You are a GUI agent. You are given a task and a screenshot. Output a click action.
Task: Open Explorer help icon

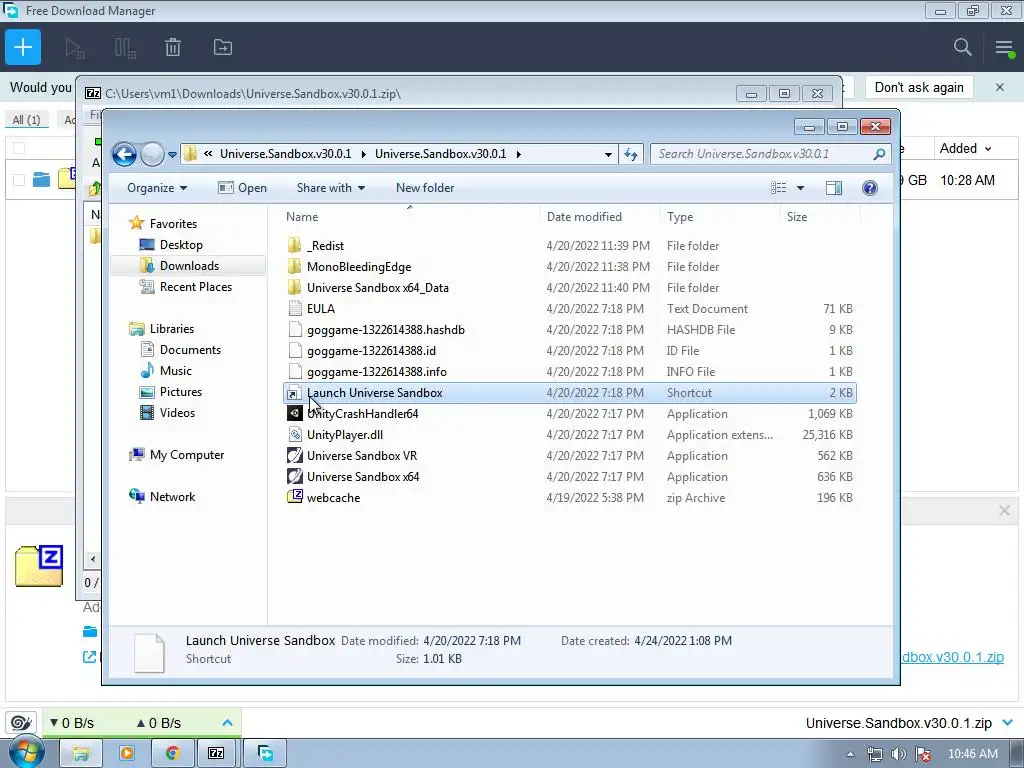tap(869, 188)
